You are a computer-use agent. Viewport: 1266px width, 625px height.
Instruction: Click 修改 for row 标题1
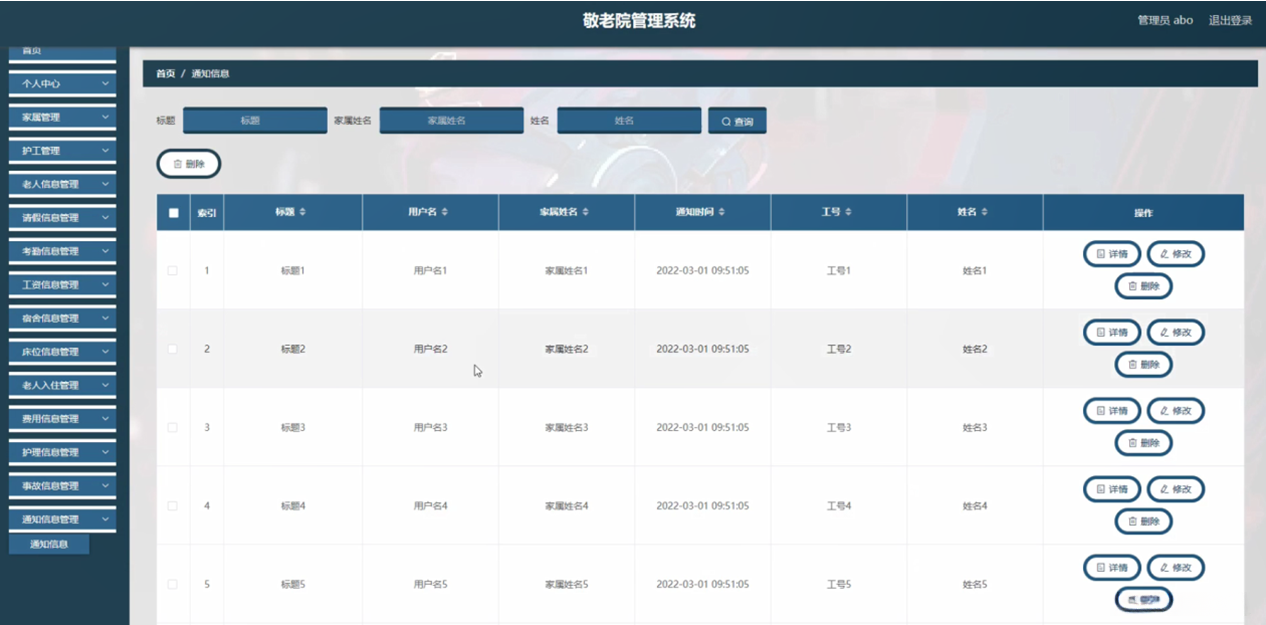1175,254
